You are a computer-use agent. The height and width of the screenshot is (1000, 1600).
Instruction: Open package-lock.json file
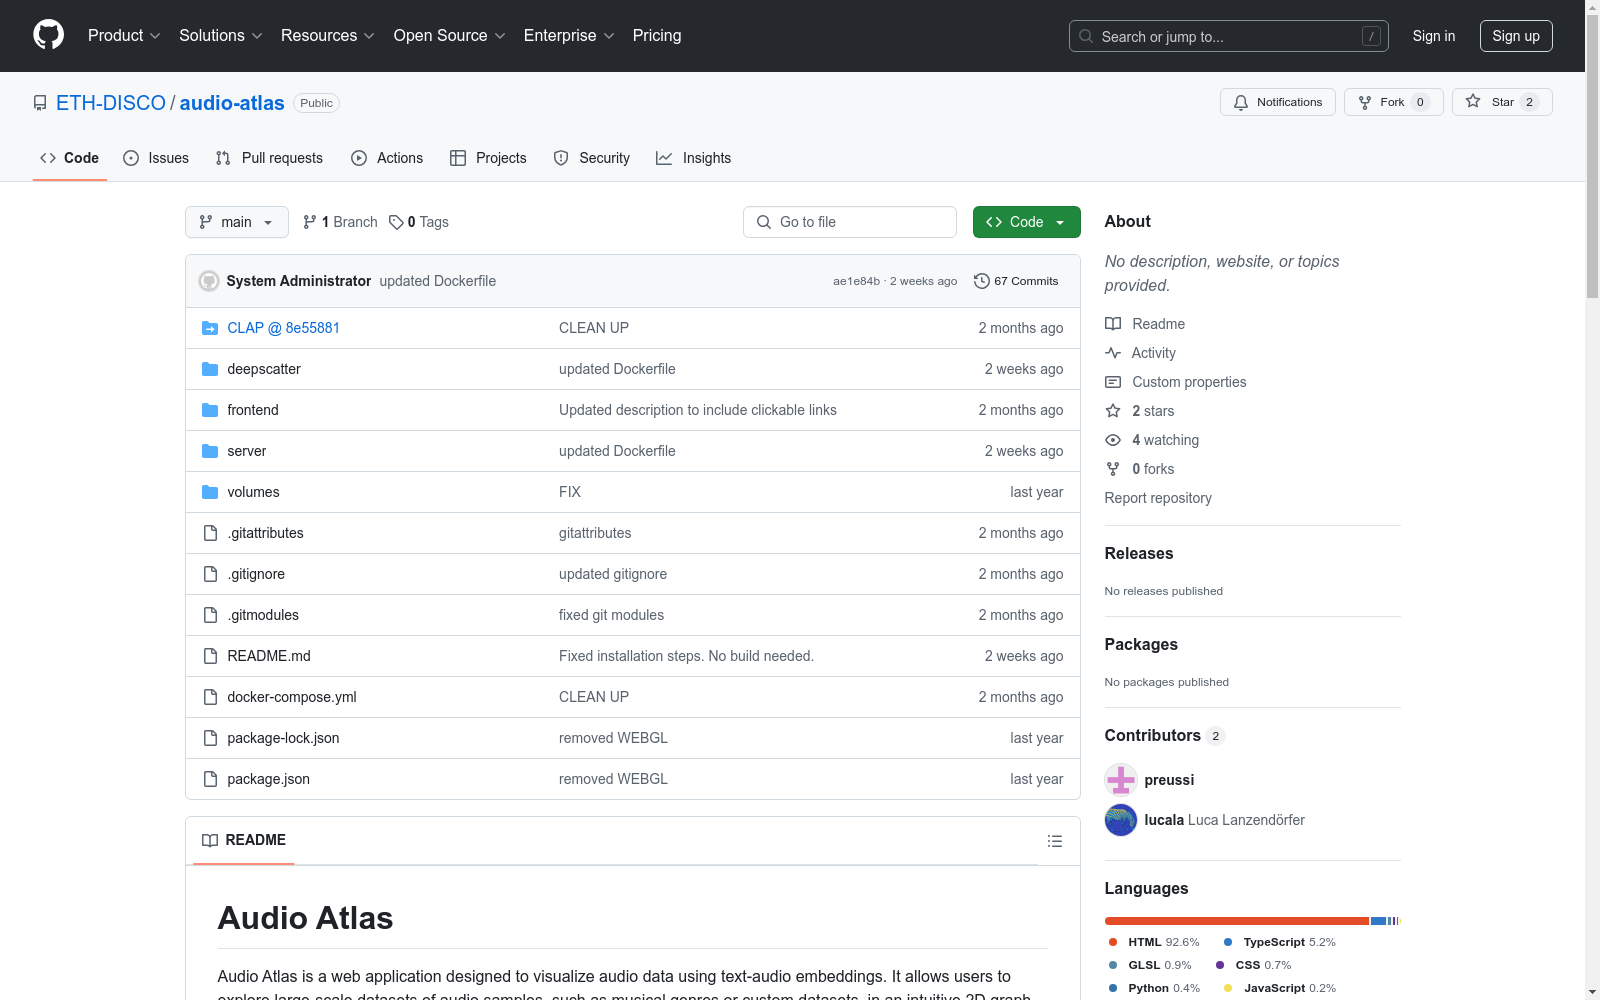[x=283, y=738]
